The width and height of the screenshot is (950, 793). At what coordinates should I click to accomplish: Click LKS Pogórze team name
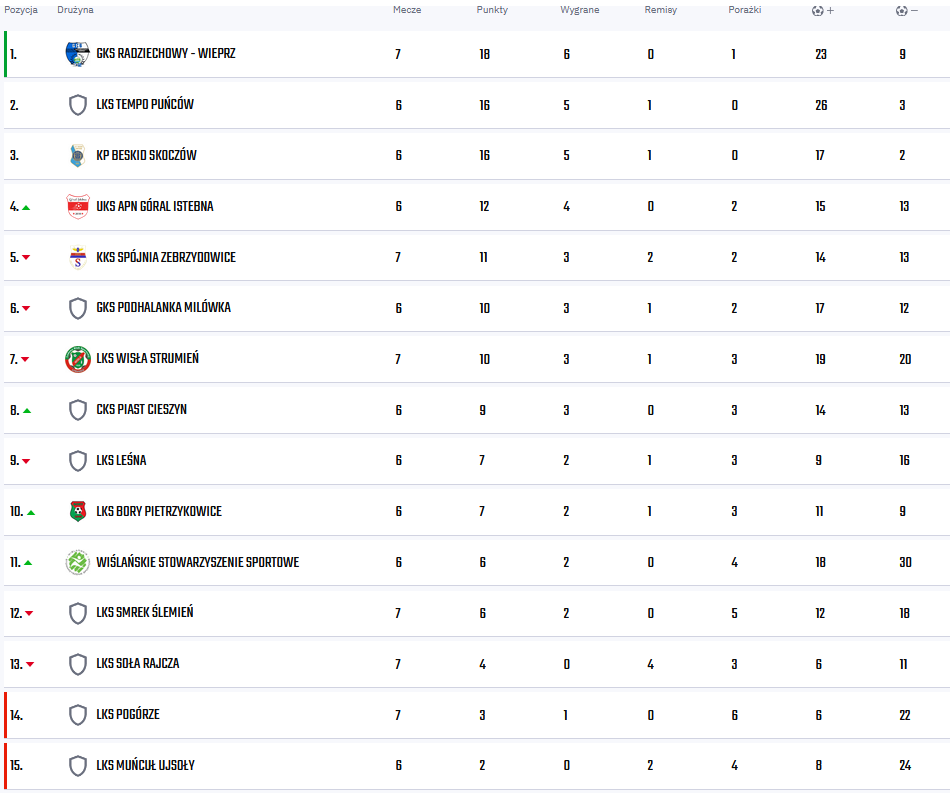(x=128, y=714)
